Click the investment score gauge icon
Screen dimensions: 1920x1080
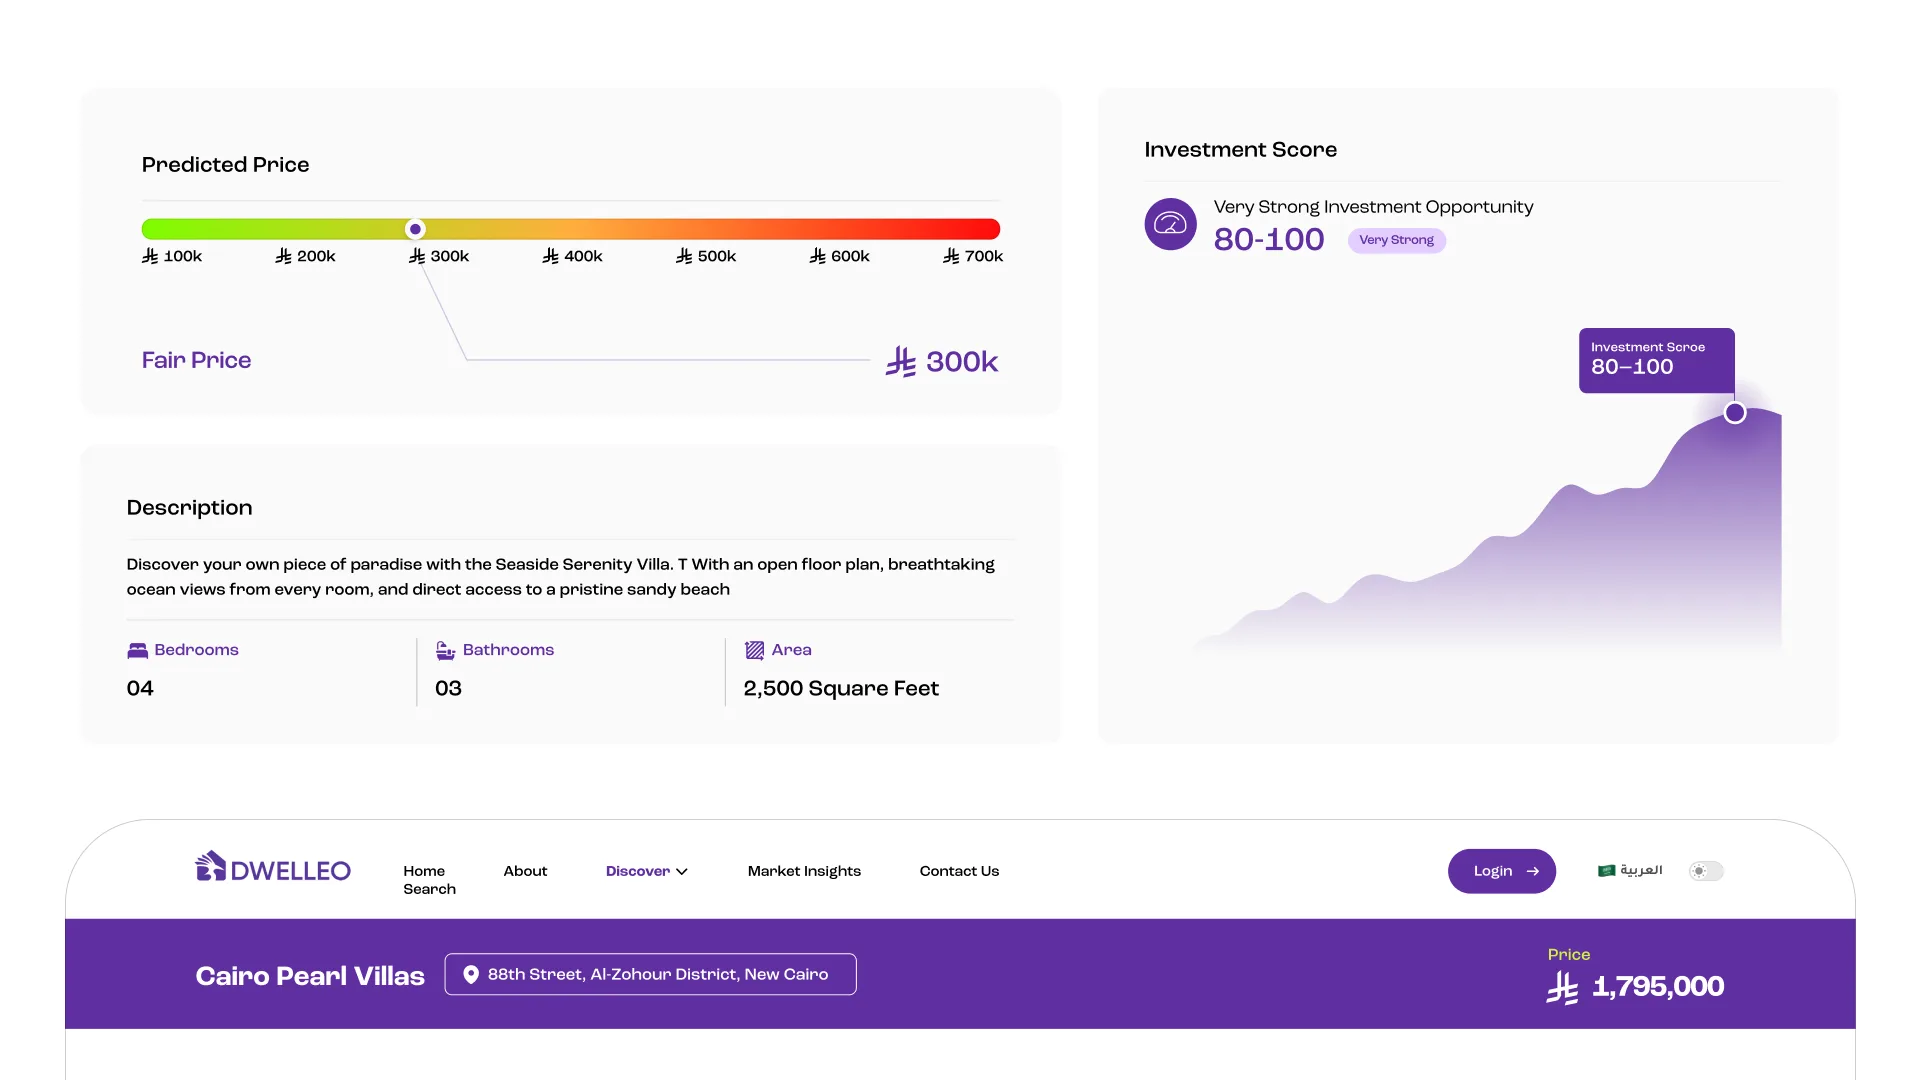point(1170,224)
